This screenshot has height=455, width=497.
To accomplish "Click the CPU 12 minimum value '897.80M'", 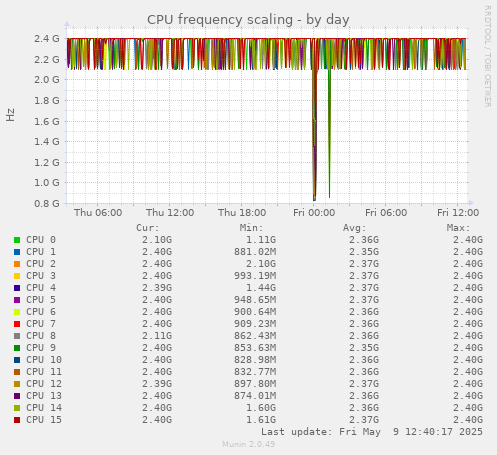I will point(255,384).
